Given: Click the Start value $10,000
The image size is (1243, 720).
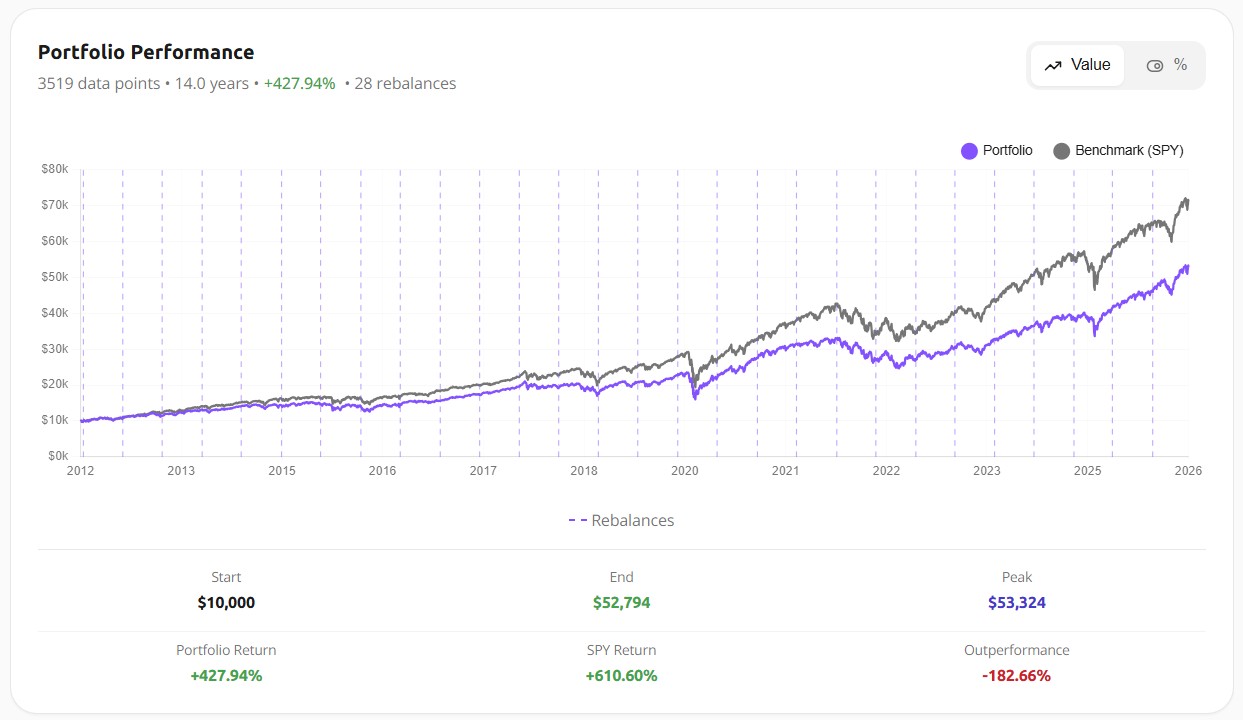Looking at the screenshot, I should click(226, 602).
